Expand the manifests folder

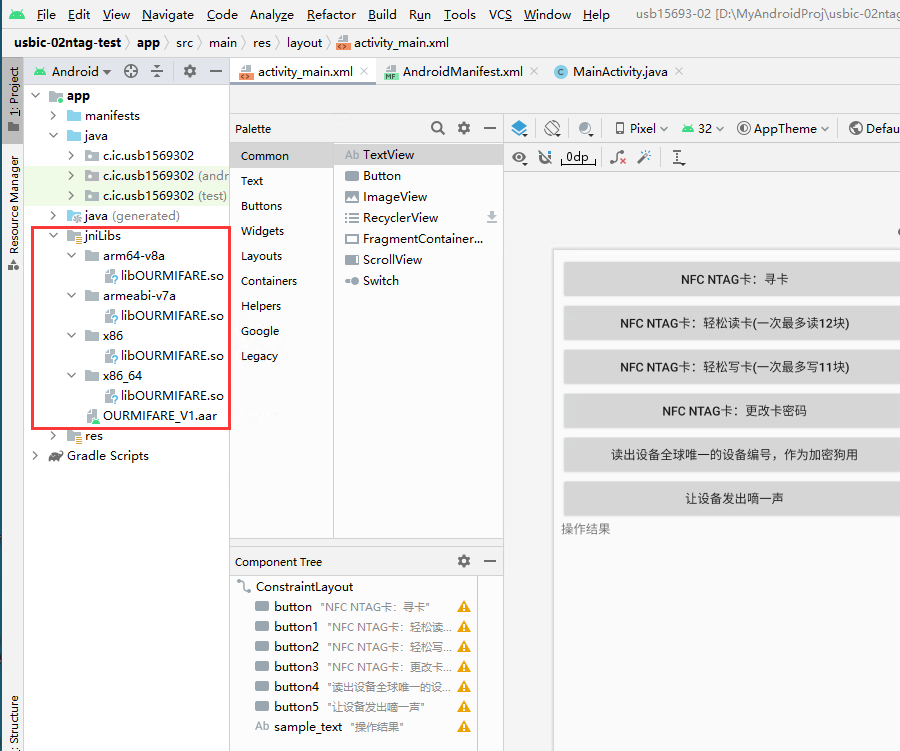pos(53,115)
